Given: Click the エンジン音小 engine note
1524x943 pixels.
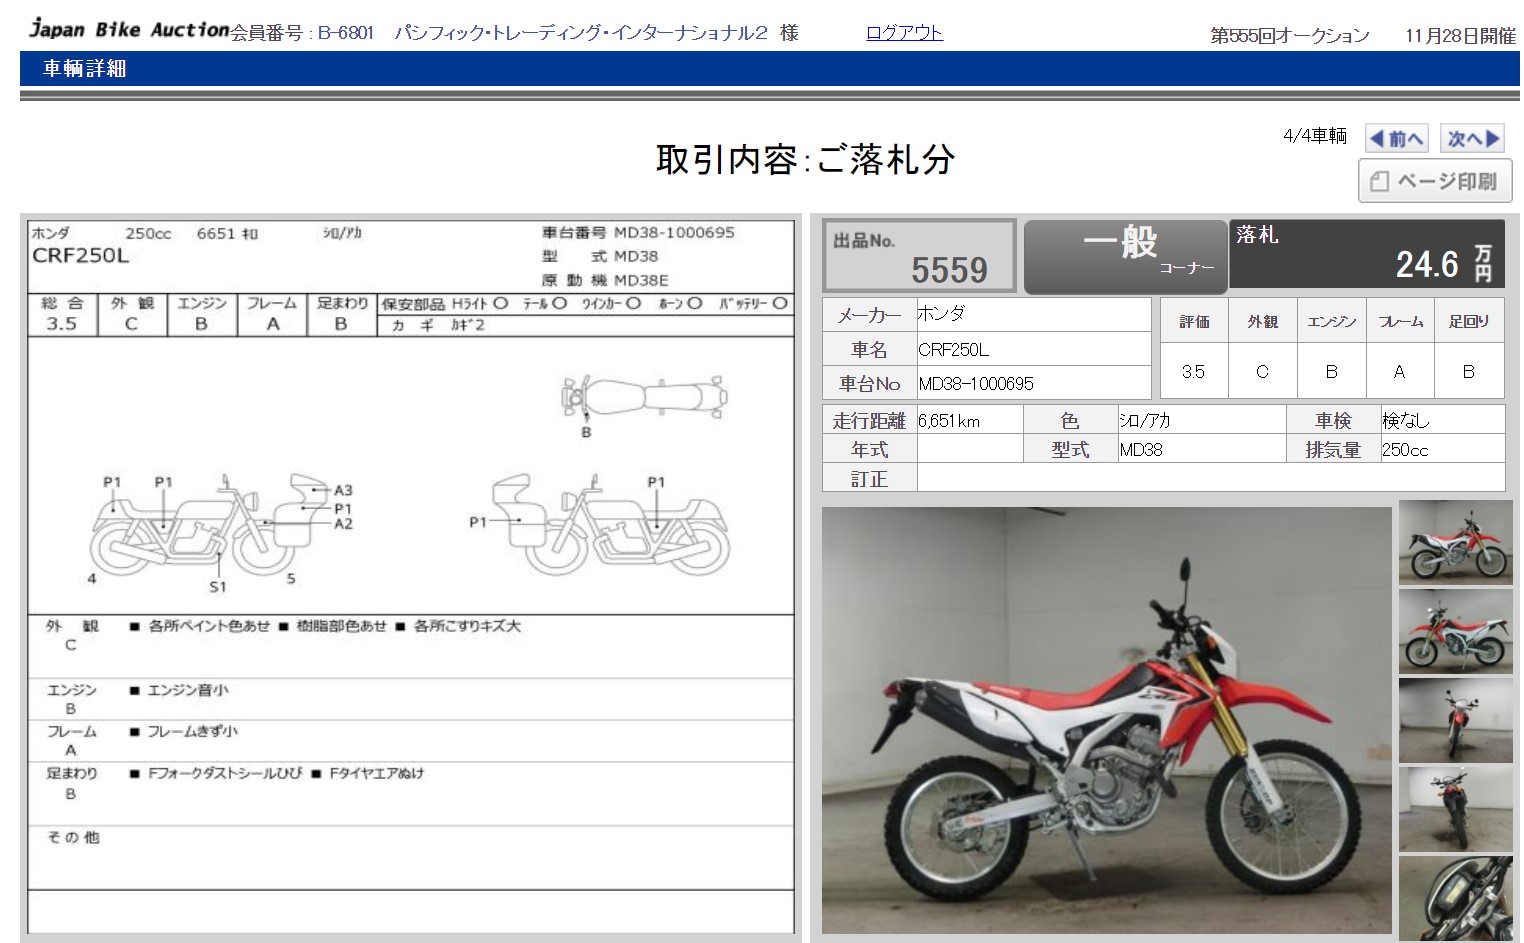Looking at the screenshot, I should pos(188,690).
